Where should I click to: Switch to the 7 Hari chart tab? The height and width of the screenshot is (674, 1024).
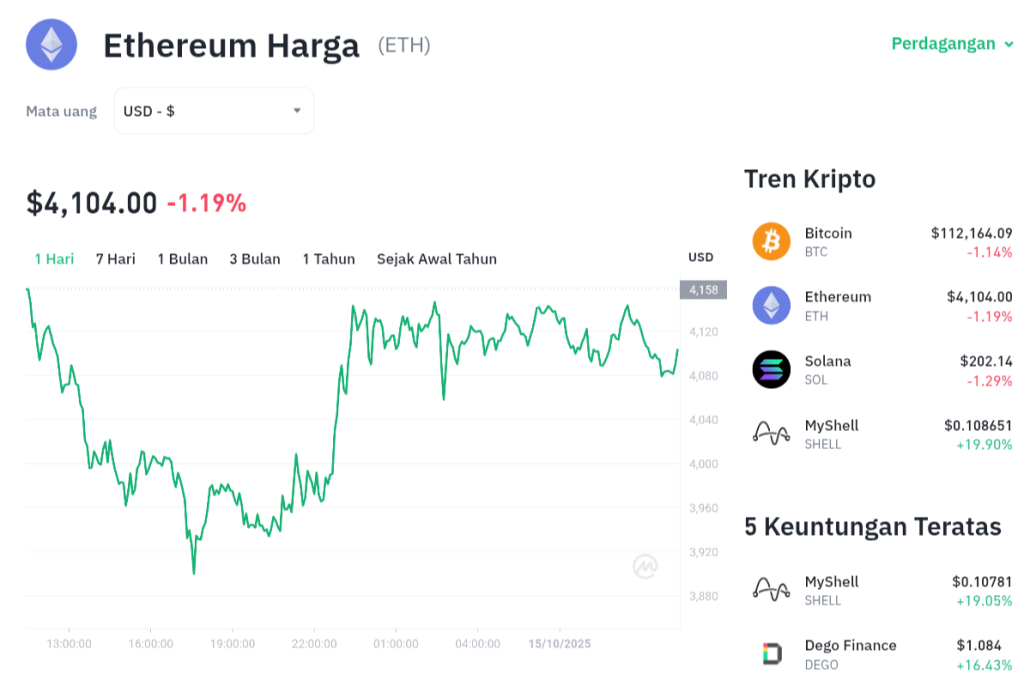pyautogui.click(x=115, y=258)
